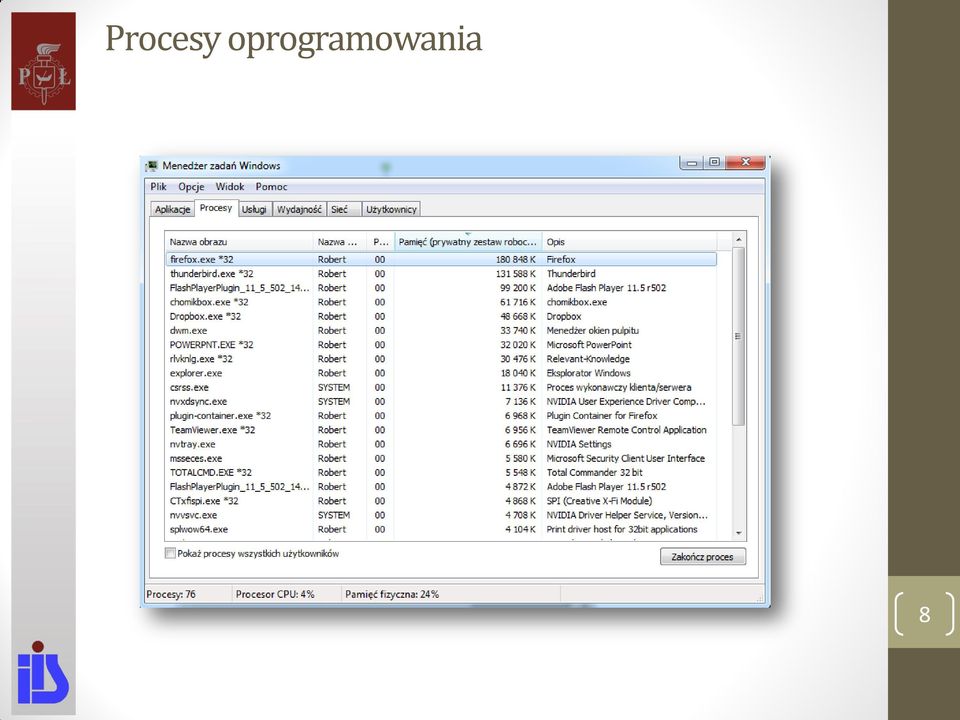Click the 131 588 K memory value
This screenshot has height=720, width=960.
pyautogui.click(x=516, y=274)
